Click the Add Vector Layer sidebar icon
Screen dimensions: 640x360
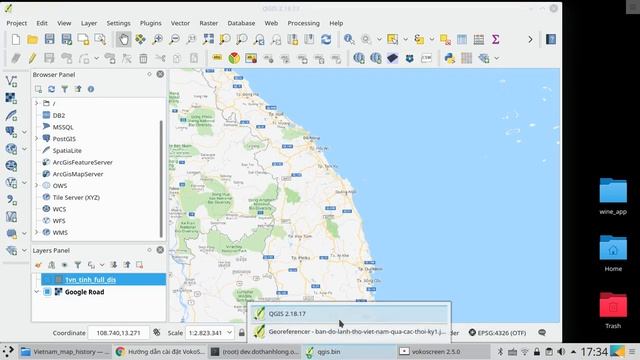(x=11, y=81)
